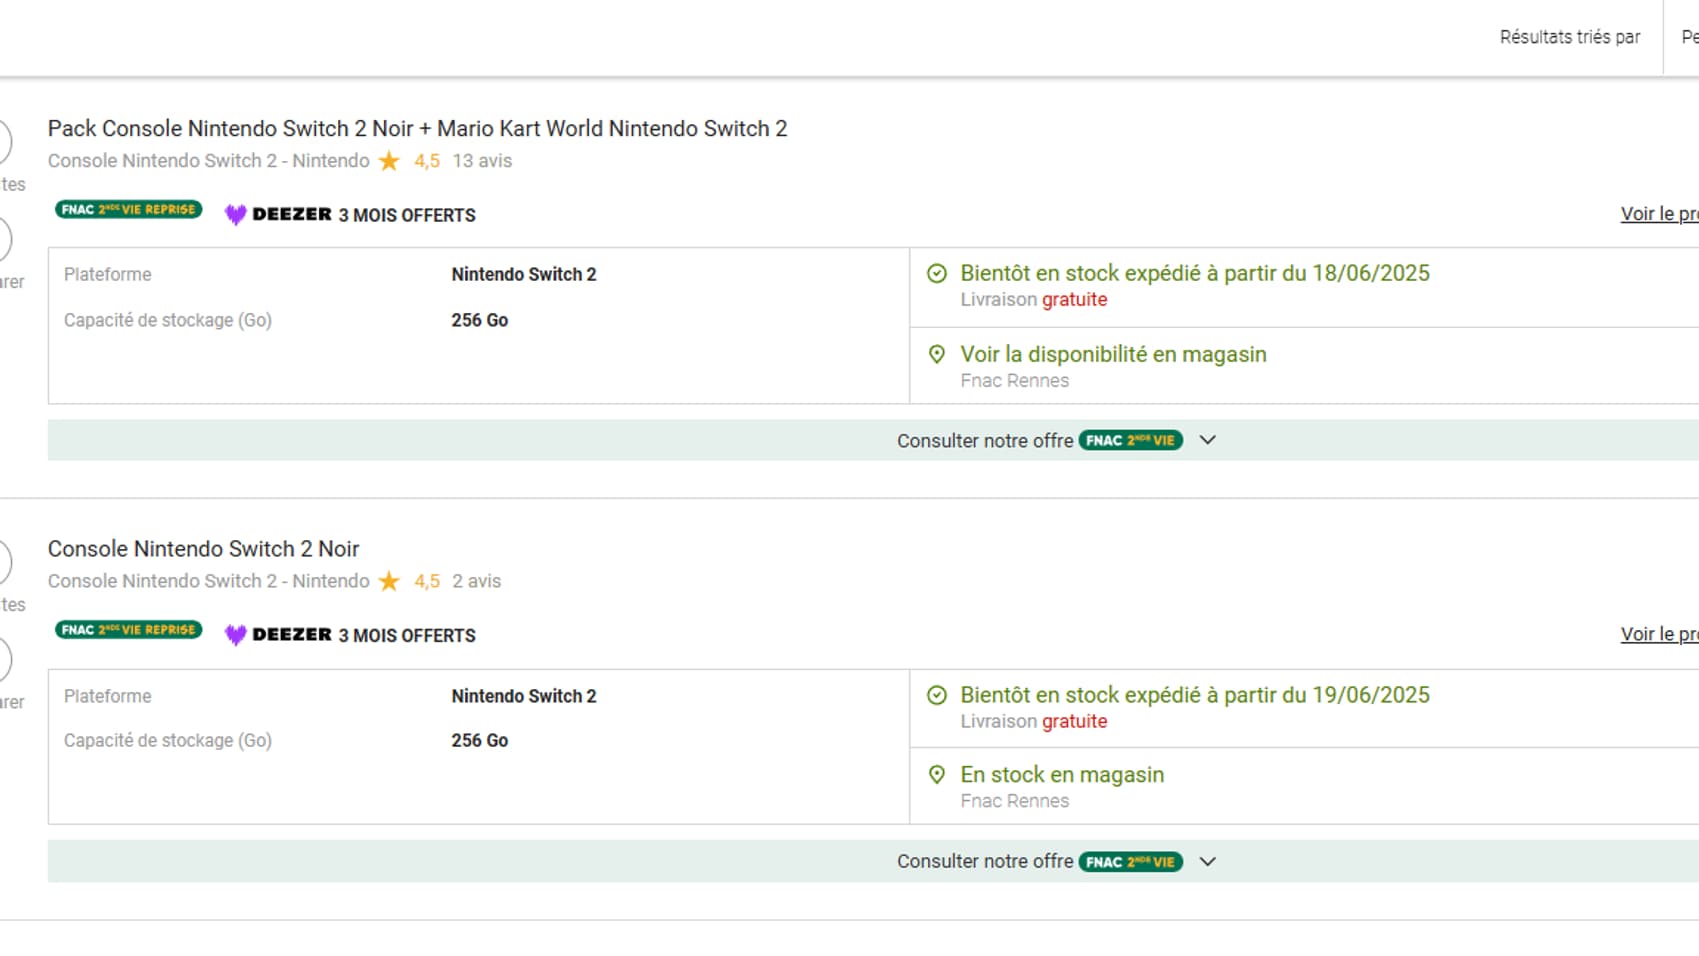Screen dimensions: 1699x956
Task: Click the Deezer heart logo in the Mario Kart pack listing
Action: coord(235,215)
